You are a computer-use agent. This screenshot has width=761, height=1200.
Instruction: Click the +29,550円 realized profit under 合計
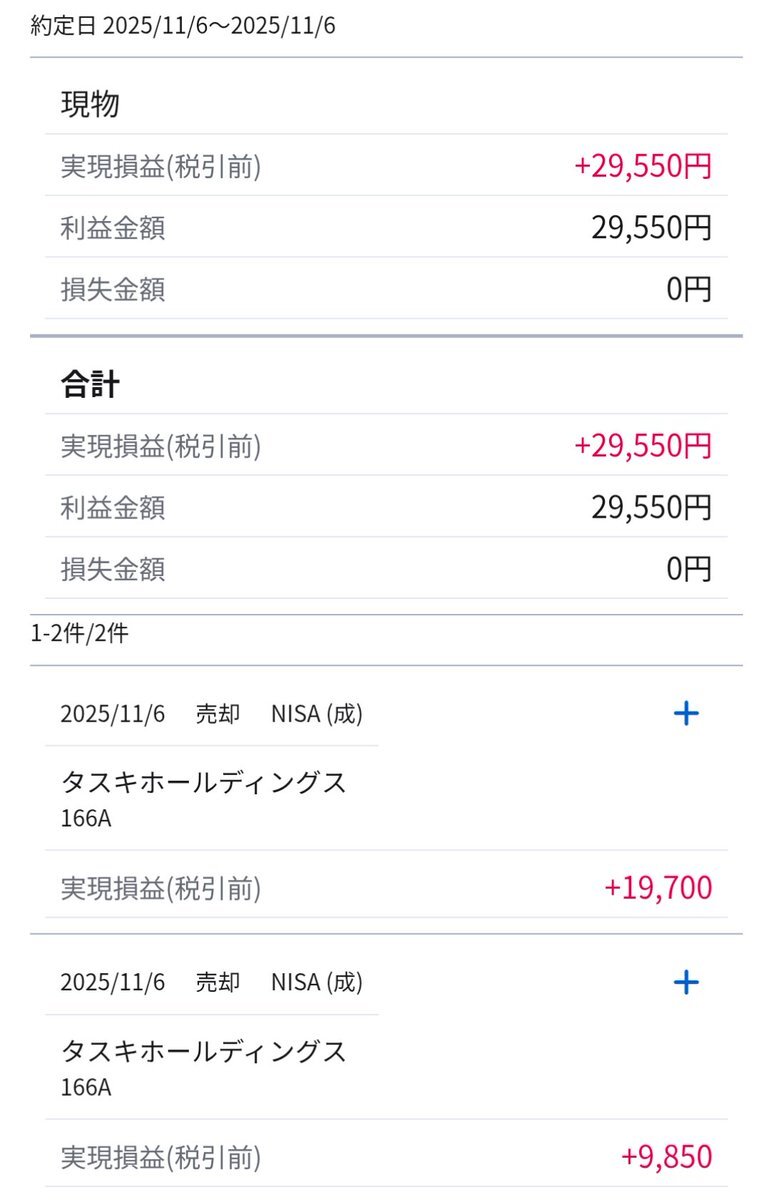point(643,446)
